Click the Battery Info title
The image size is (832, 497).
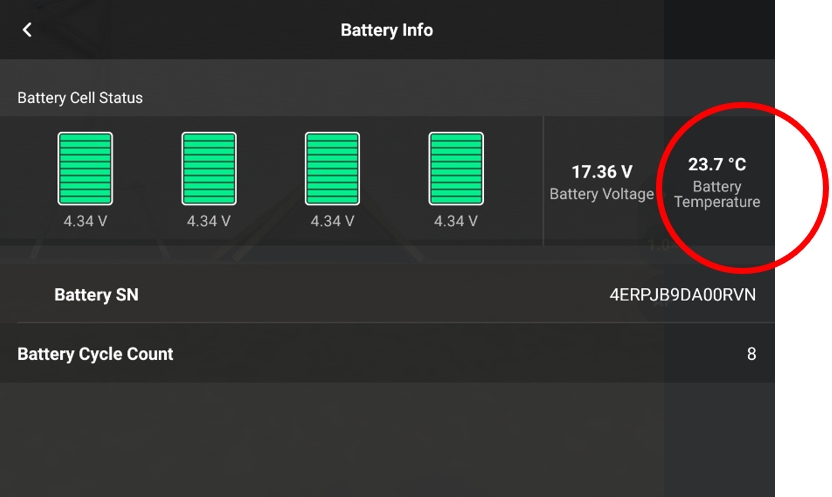(387, 30)
